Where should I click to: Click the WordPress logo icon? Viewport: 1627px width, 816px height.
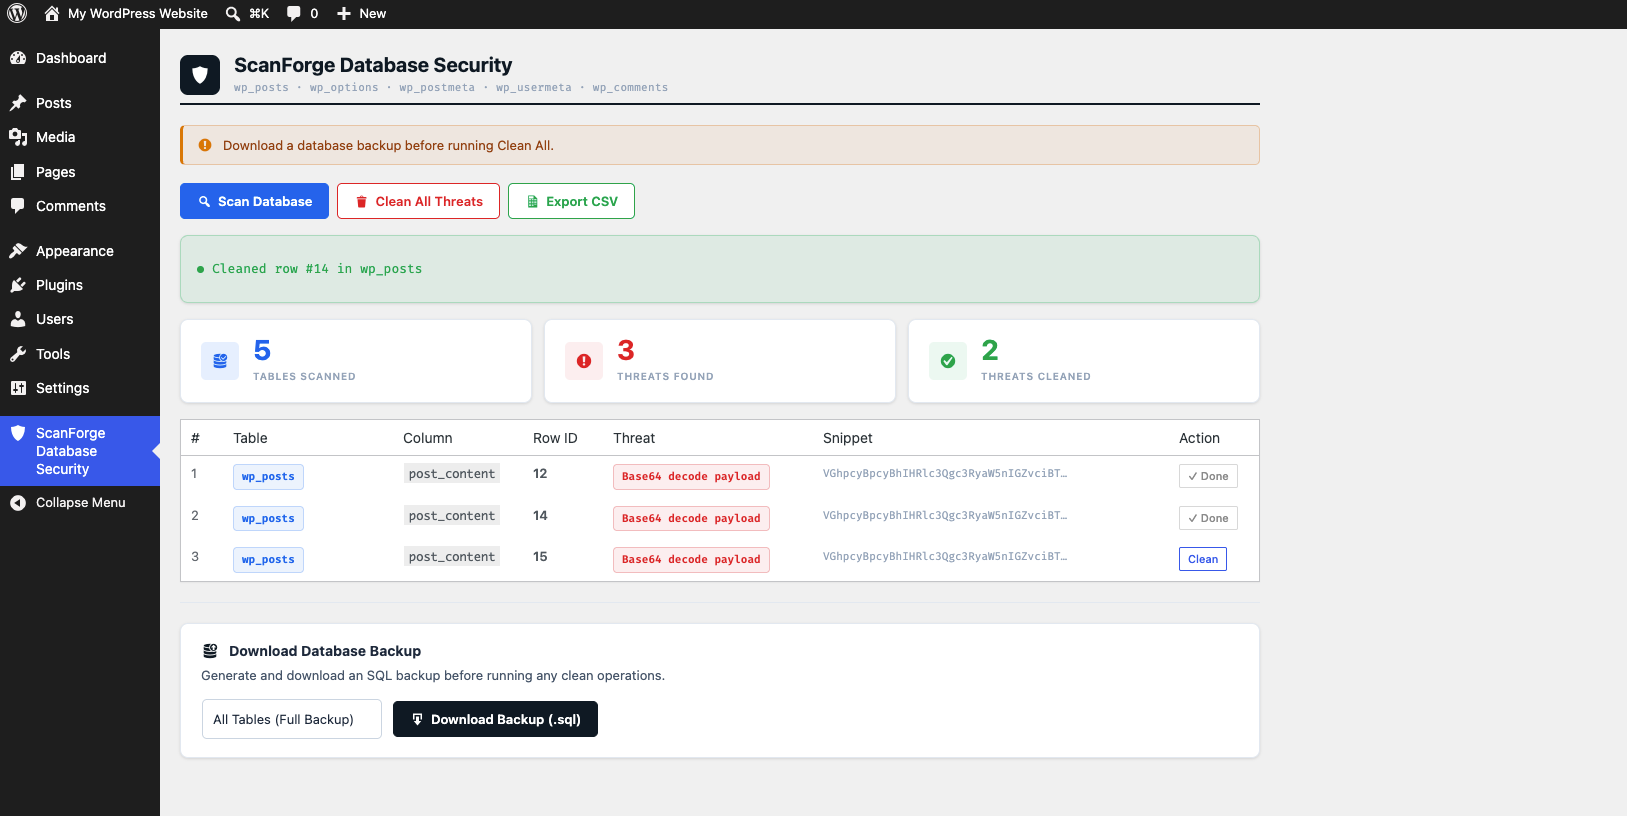[17, 13]
